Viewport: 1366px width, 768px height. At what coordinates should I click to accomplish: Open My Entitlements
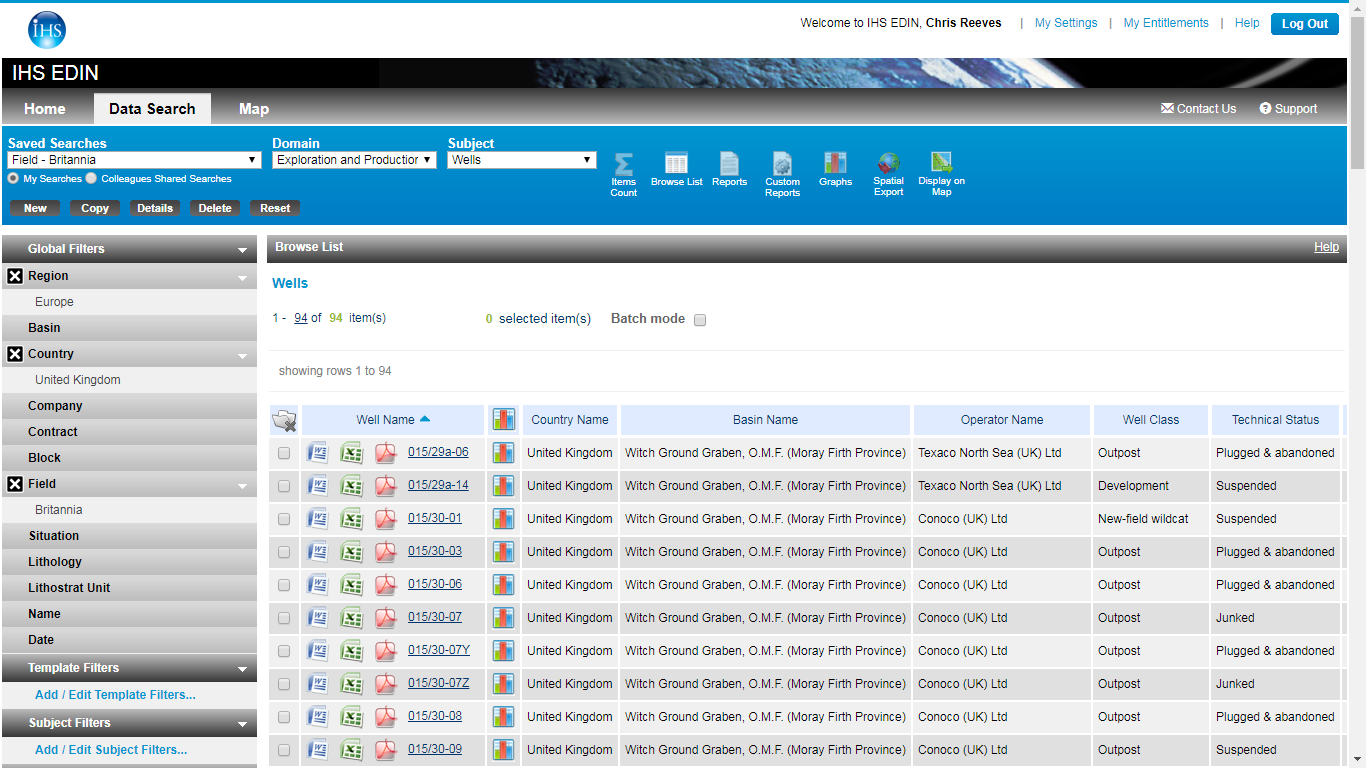point(1166,23)
